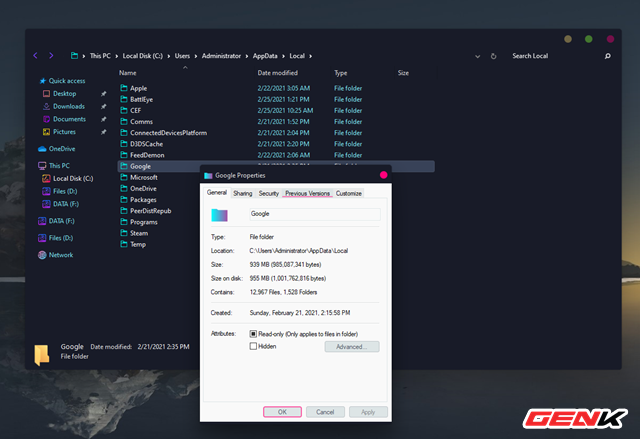Click the Apply button
This screenshot has height=439, width=640.
[x=368, y=412]
